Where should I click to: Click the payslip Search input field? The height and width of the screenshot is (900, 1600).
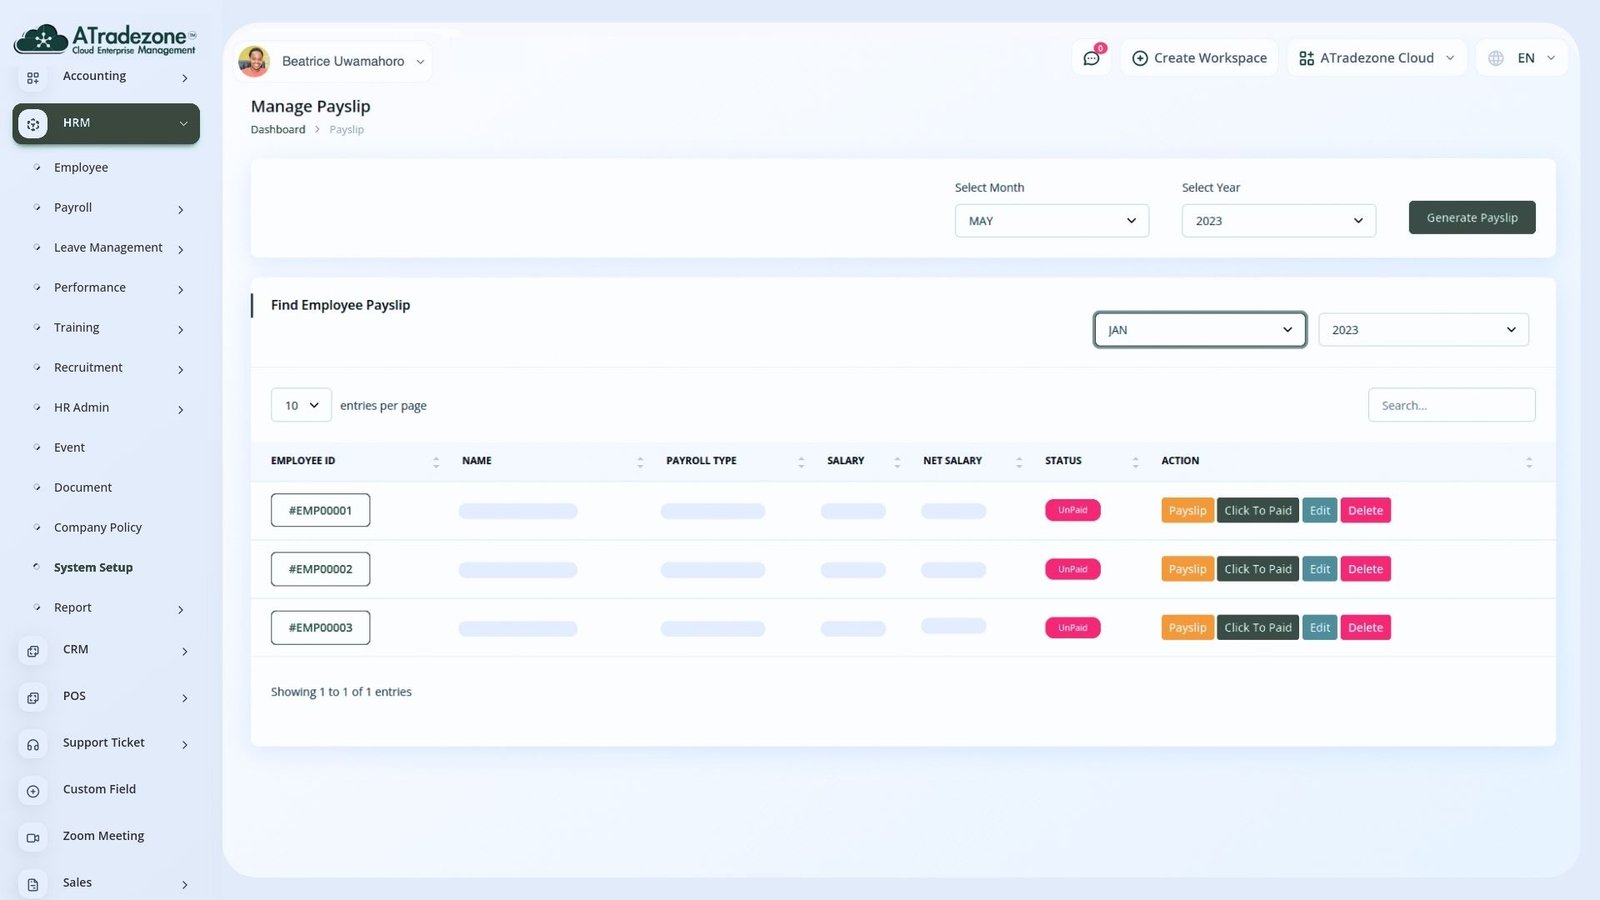click(1450, 405)
